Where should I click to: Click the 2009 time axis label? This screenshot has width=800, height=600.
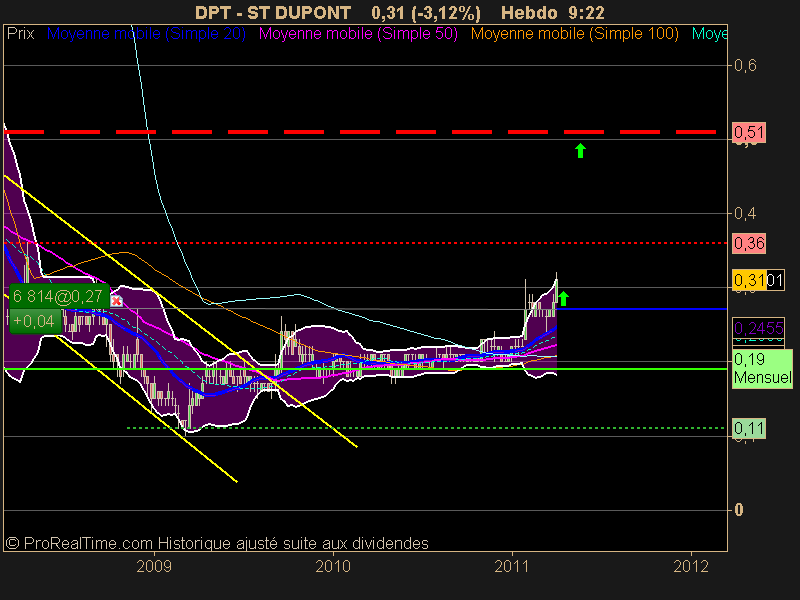coord(154,566)
